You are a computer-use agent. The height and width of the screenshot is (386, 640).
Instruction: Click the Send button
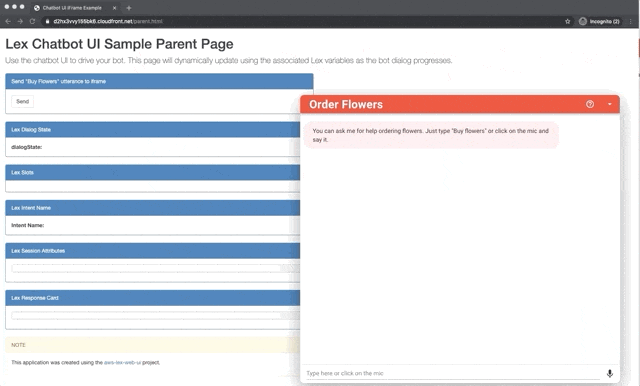tap(22, 101)
